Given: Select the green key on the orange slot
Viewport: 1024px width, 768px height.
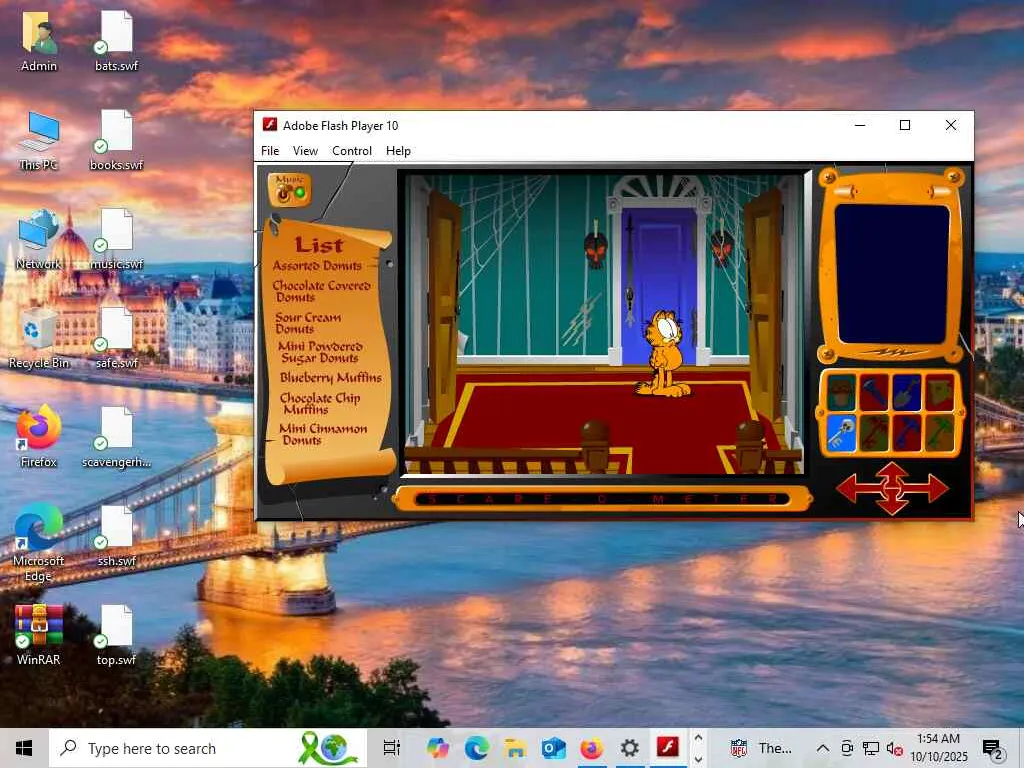Looking at the screenshot, I should point(939,433).
